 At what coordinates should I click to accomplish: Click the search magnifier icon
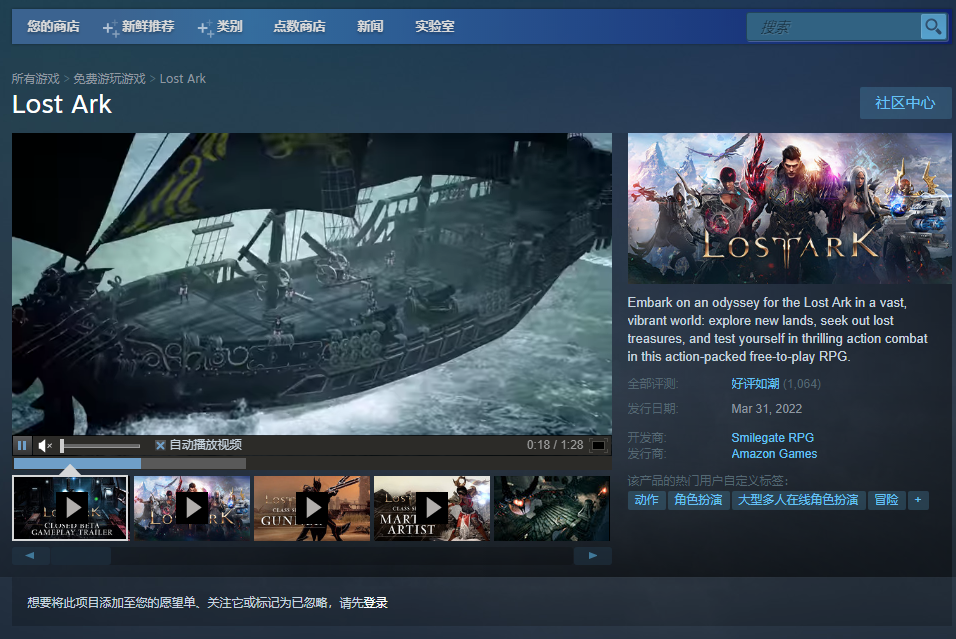(x=933, y=26)
